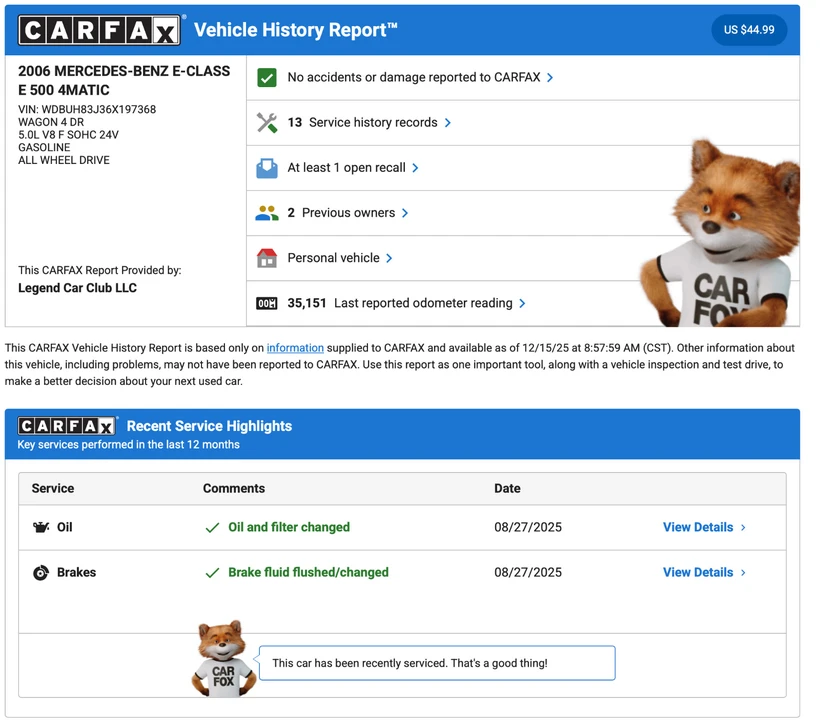
Task: Click the wrench service history icon
Action: click(267, 123)
